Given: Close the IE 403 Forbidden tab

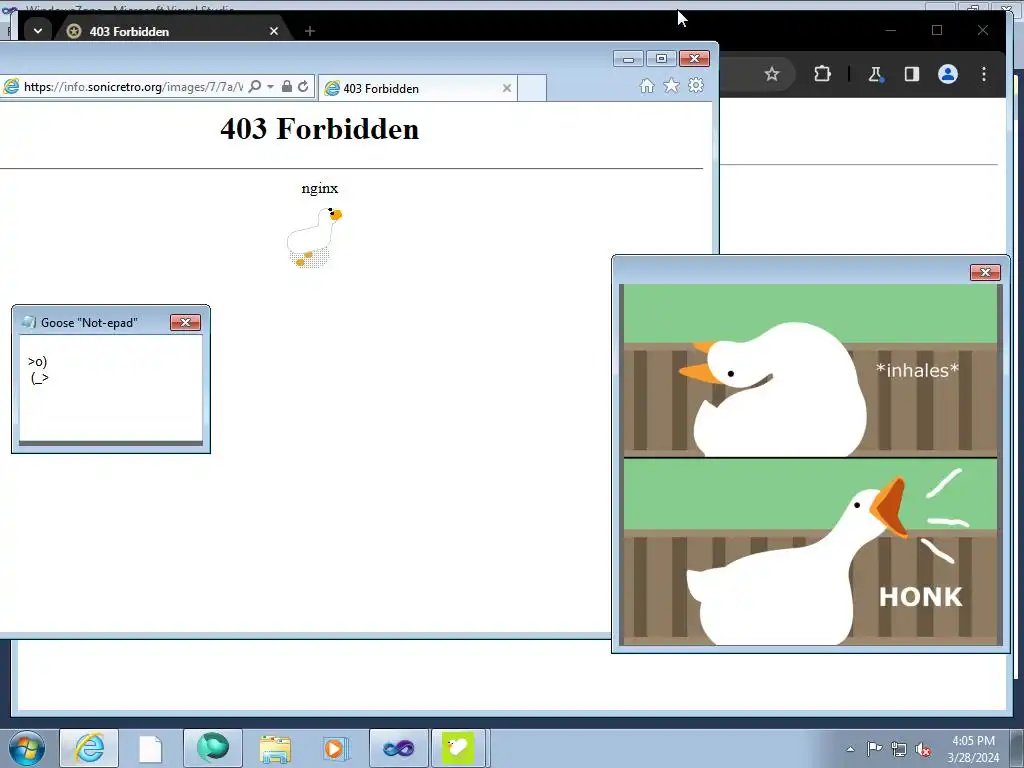Looking at the screenshot, I should pos(507,88).
